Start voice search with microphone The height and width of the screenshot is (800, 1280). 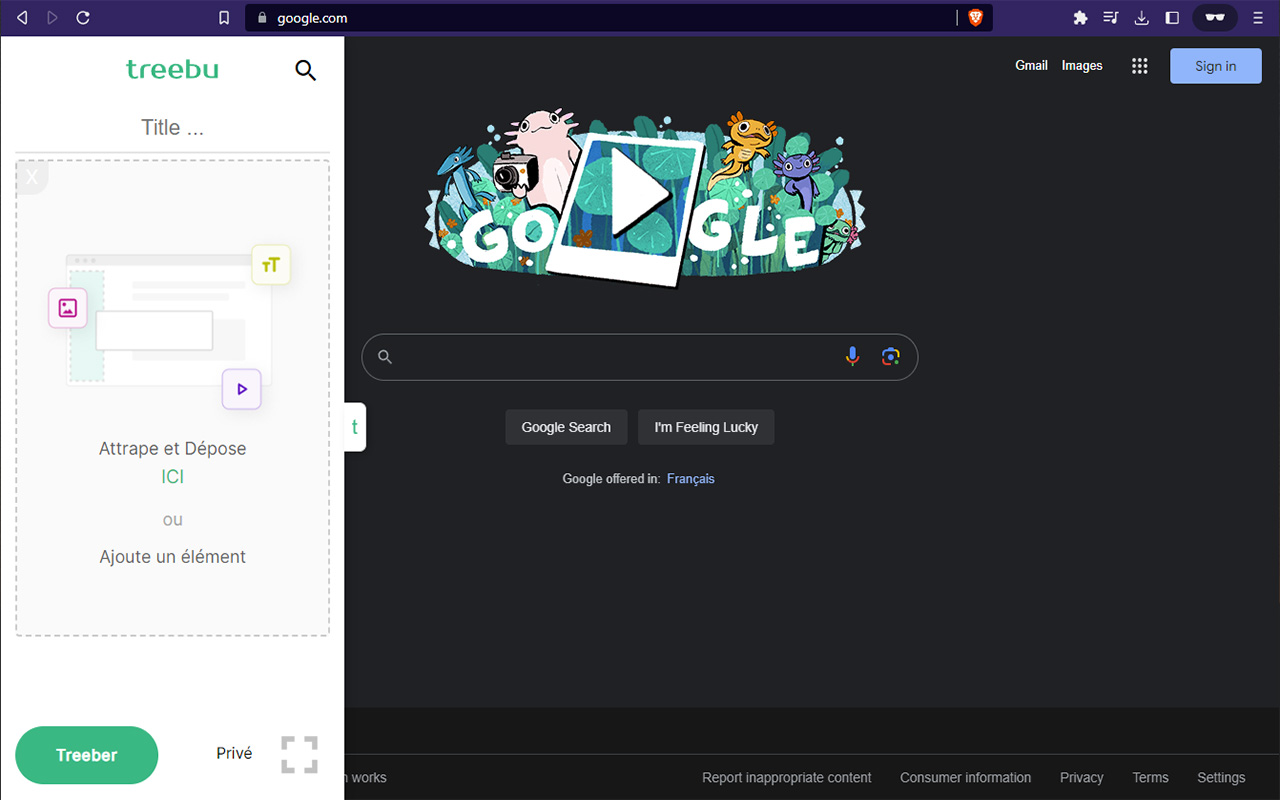(852, 357)
